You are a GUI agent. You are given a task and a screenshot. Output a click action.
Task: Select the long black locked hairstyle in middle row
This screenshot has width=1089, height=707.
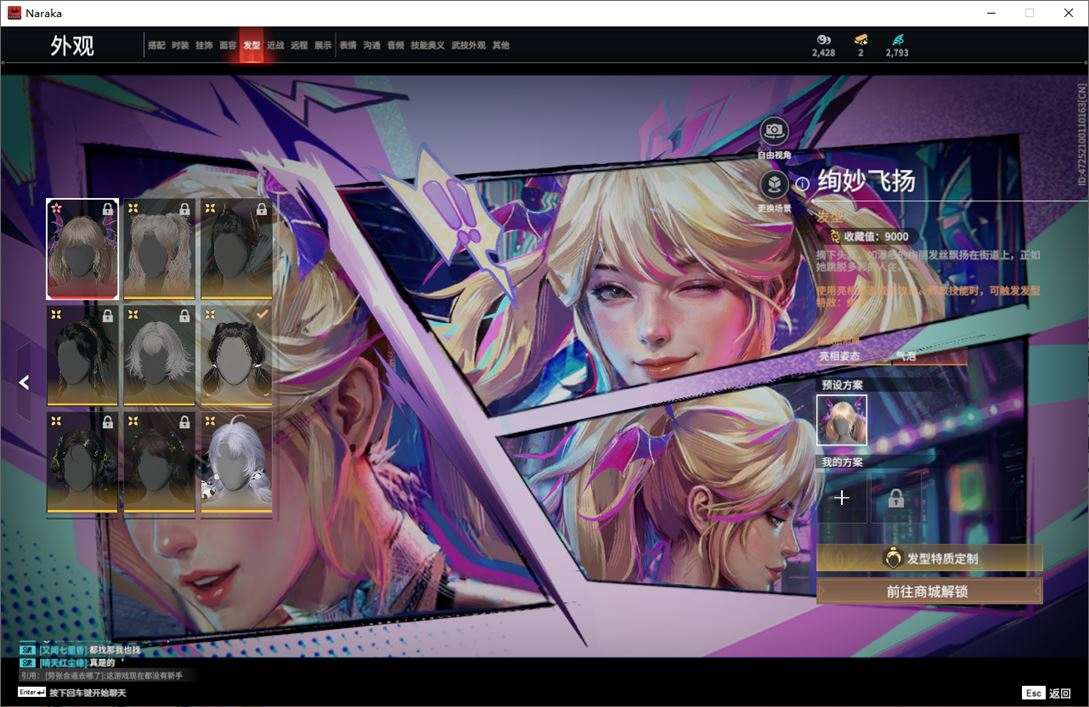click(x=83, y=356)
